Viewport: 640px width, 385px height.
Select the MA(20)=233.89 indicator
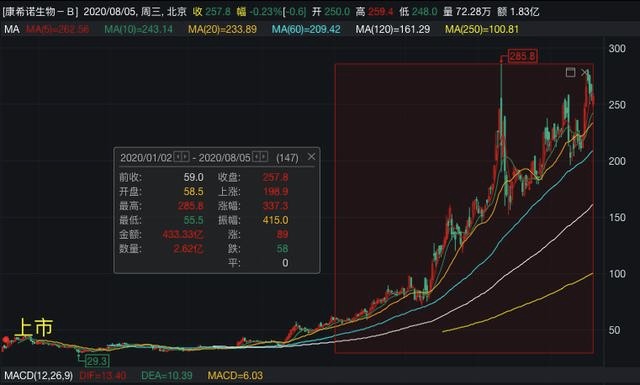(x=222, y=29)
